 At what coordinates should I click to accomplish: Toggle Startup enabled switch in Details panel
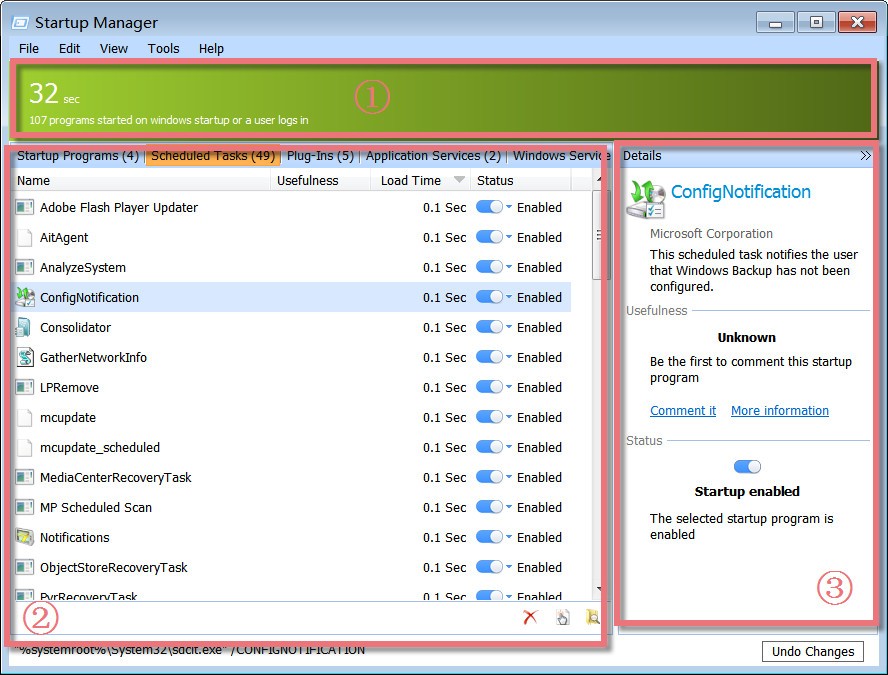pyautogui.click(x=747, y=467)
